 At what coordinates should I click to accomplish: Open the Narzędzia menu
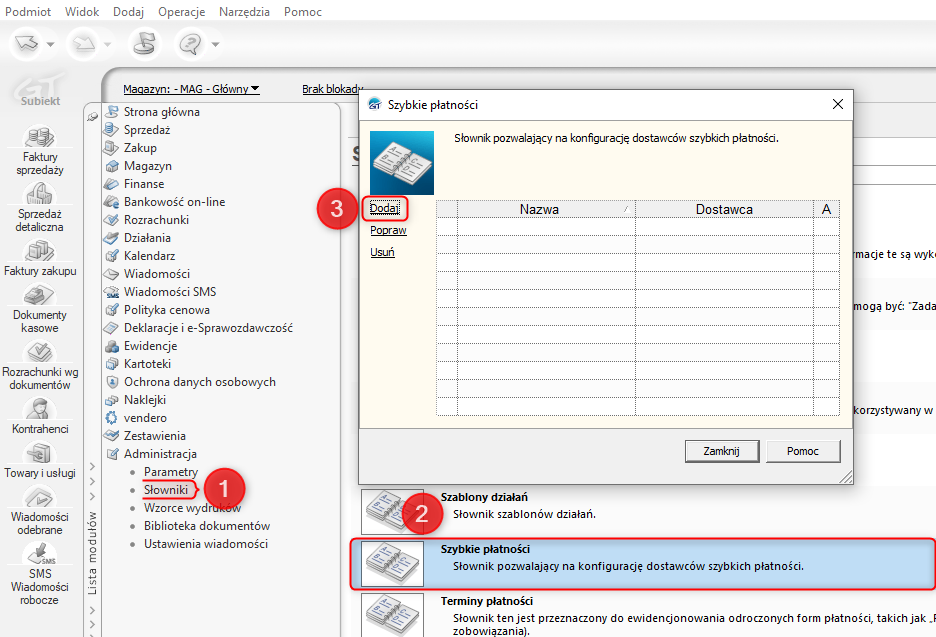point(244,11)
